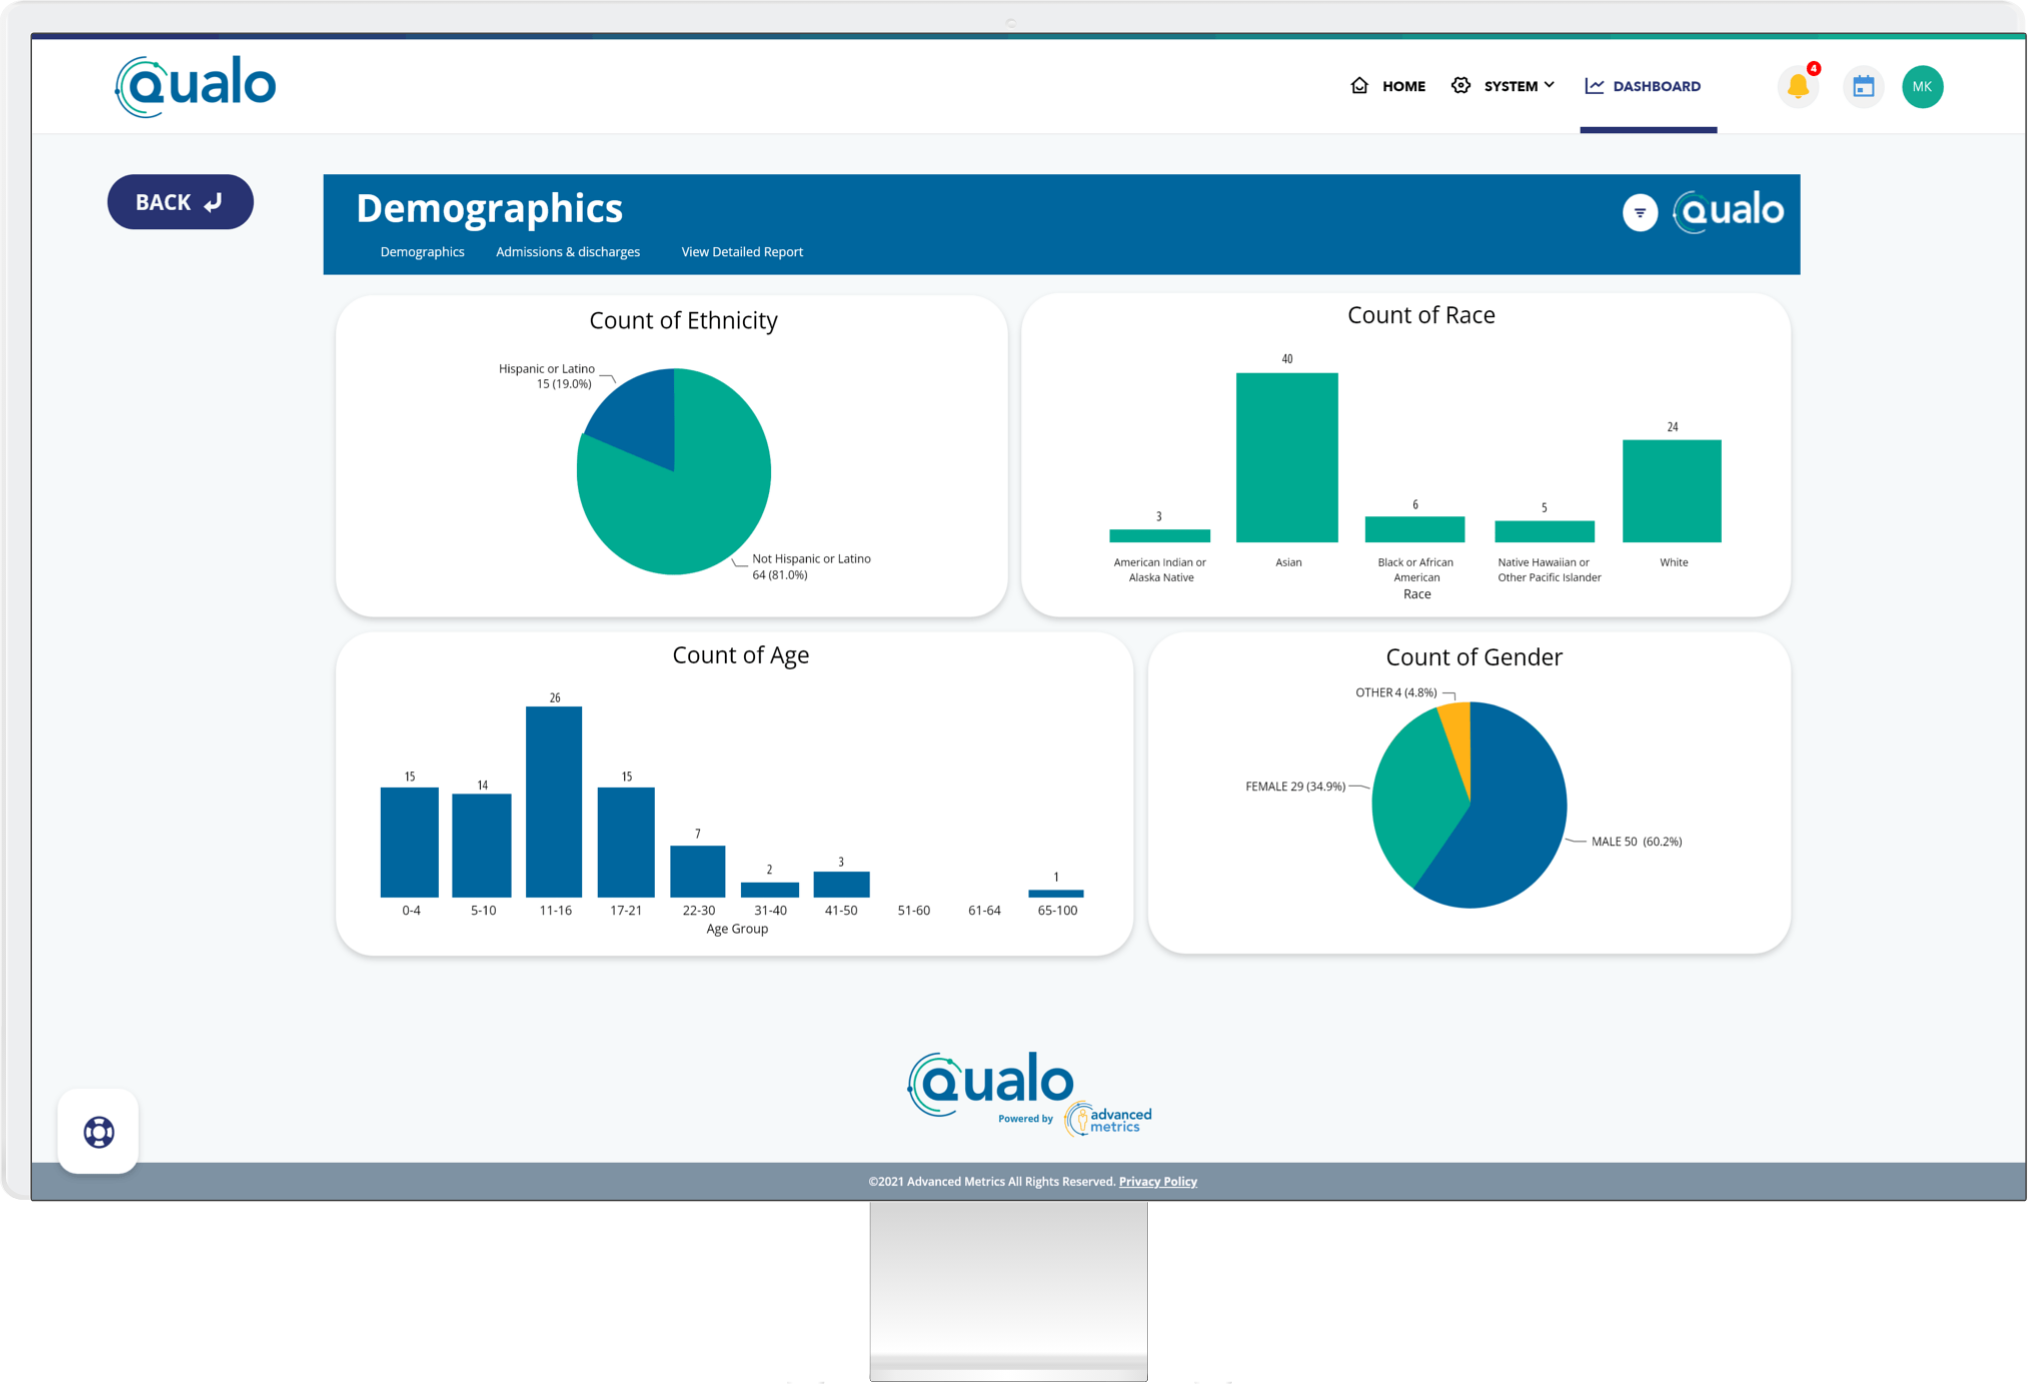Open the Privacy Policy link
This screenshot has width=2028, height=1384.
[x=1157, y=1181]
